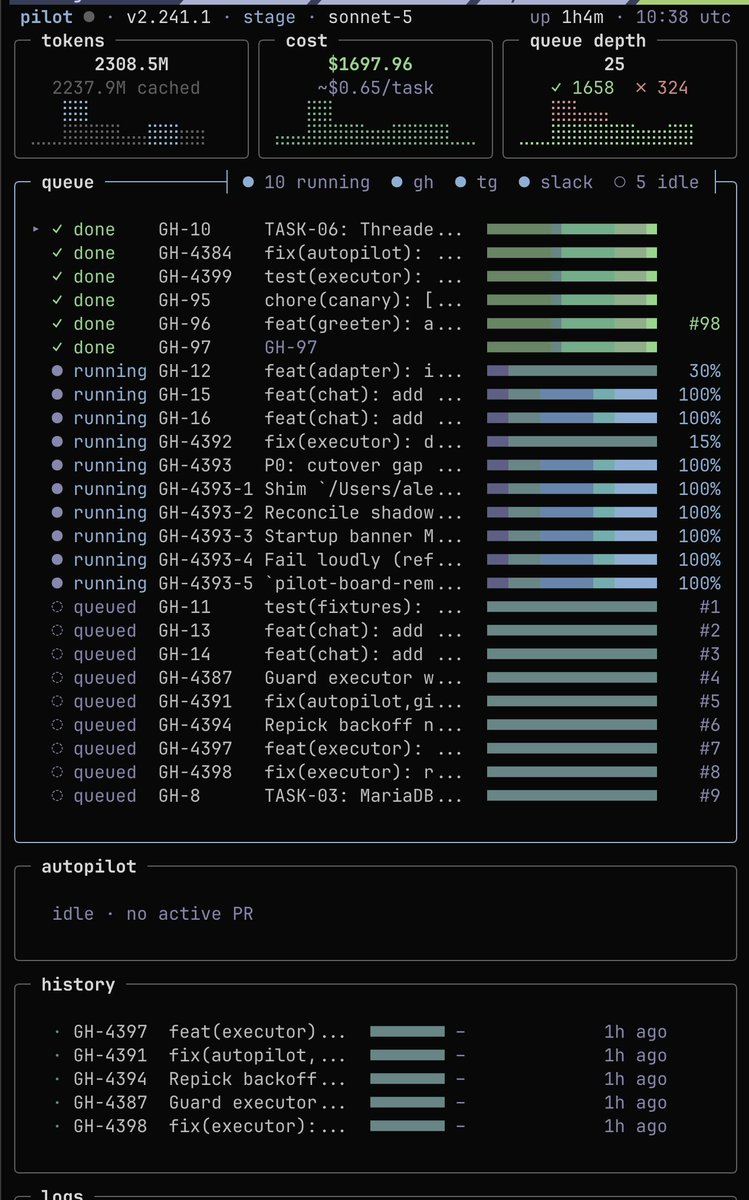Click '`pilot-board-rem...' task title
Screen dimensions: 749x1200
click(x=364, y=583)
